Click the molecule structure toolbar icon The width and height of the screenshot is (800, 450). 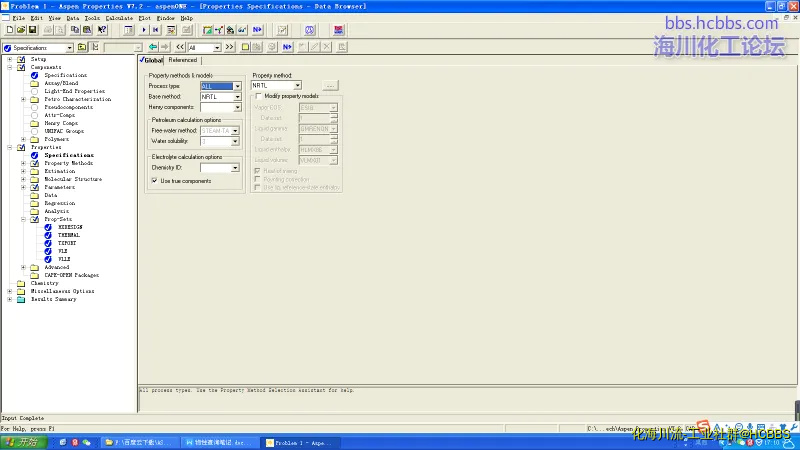click(x=219, y=30)
